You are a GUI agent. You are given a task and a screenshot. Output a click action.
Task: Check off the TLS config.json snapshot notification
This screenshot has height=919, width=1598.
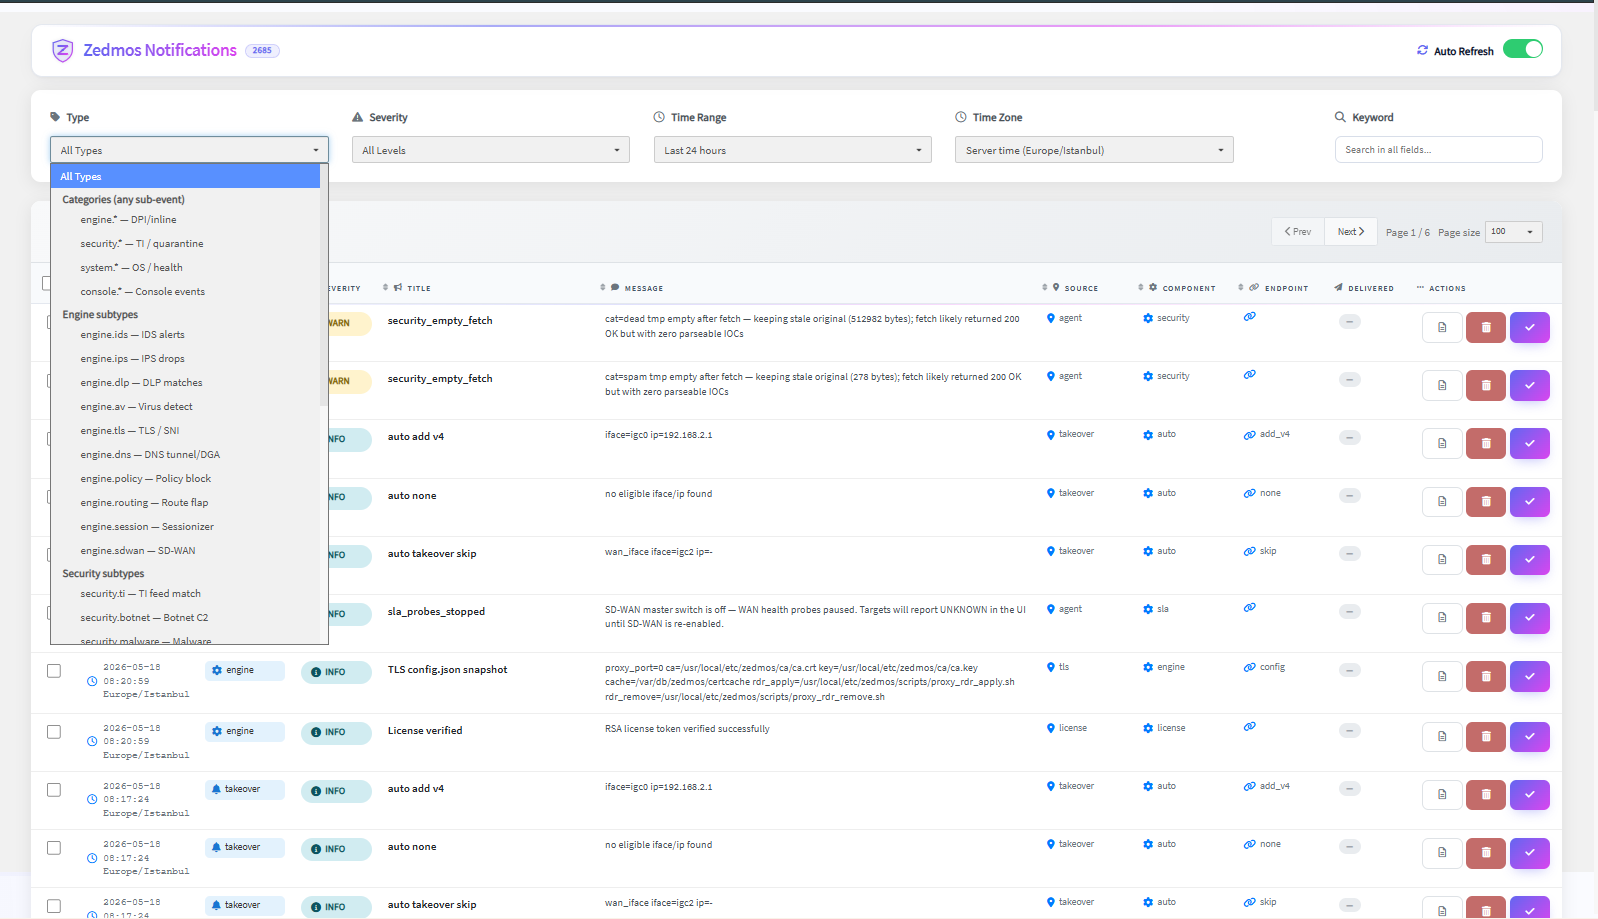click(1530, 676)
